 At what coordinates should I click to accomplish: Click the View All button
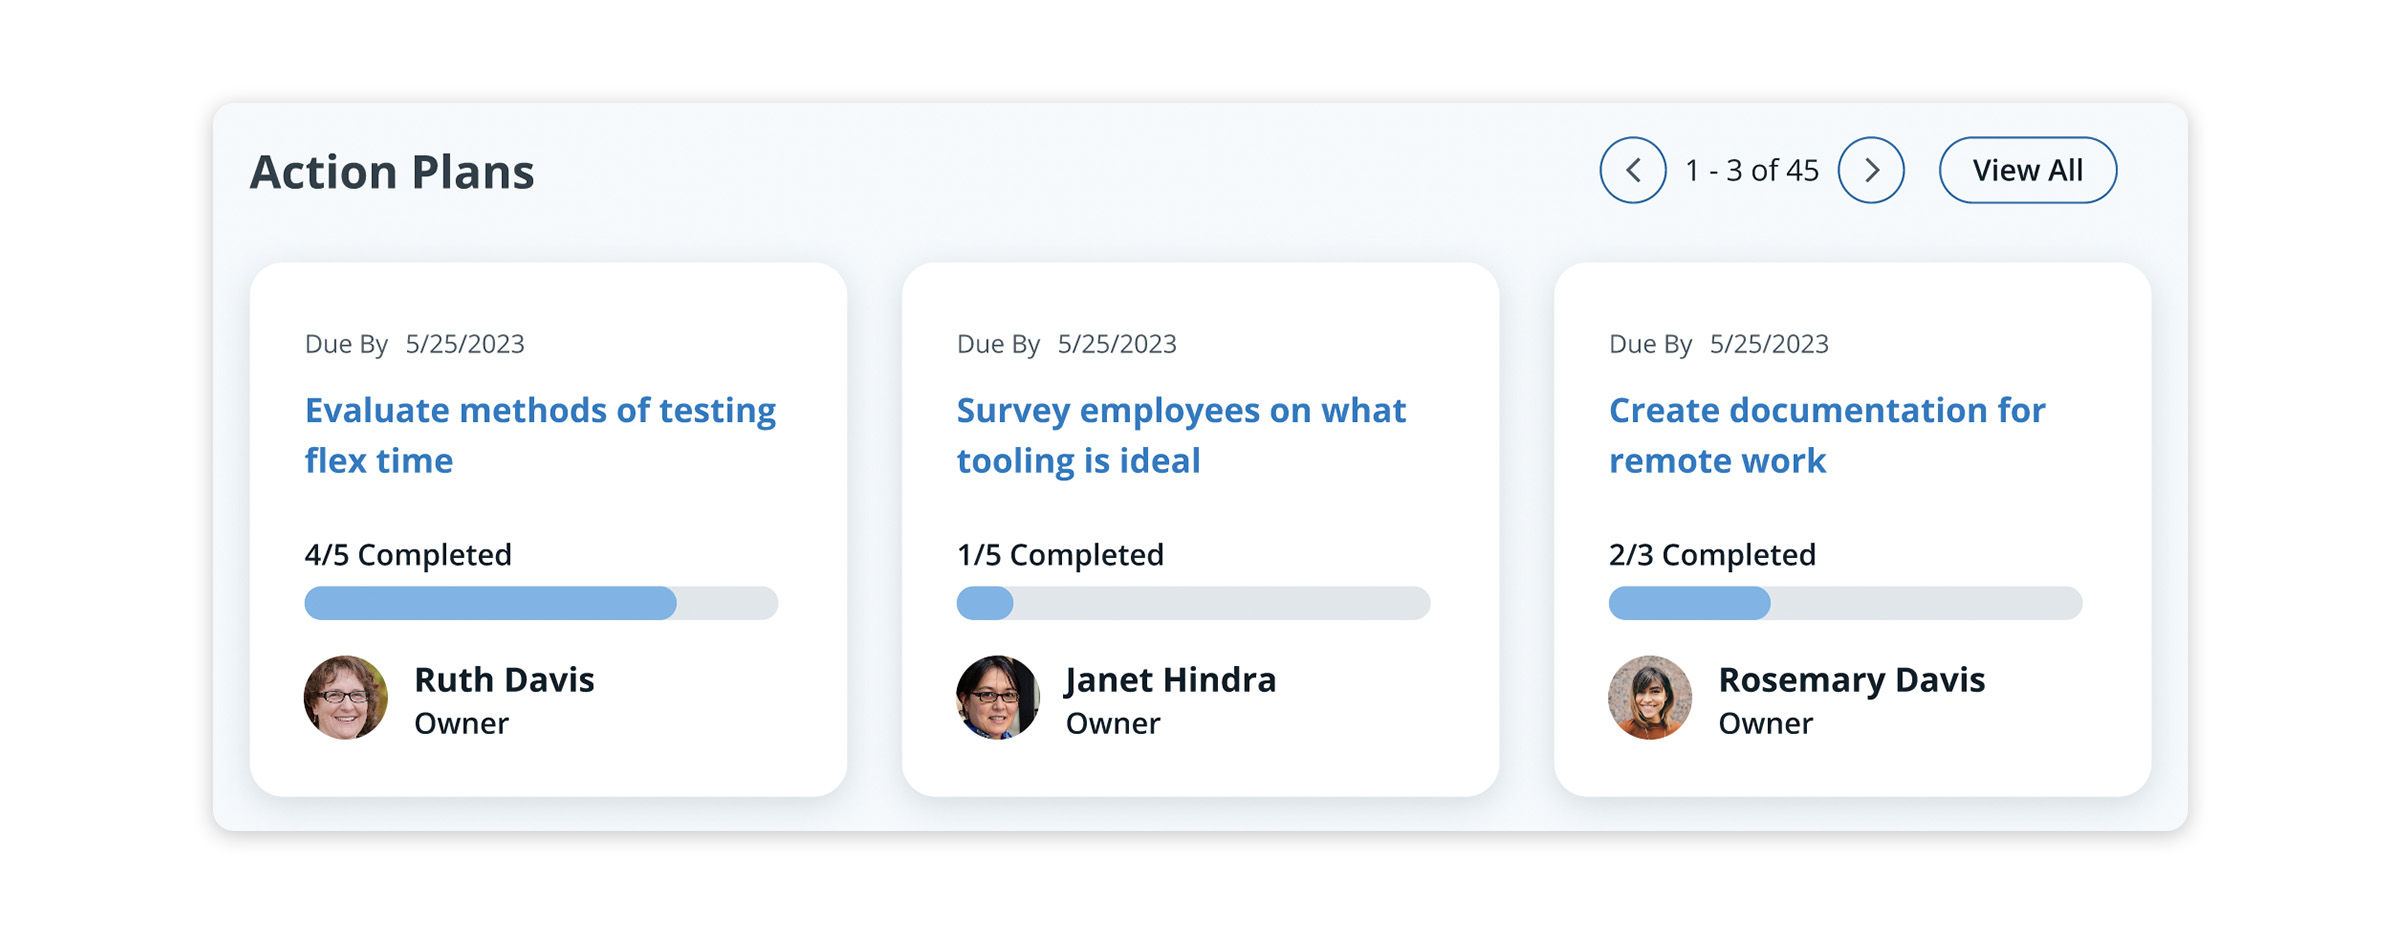coord(2027,170)
